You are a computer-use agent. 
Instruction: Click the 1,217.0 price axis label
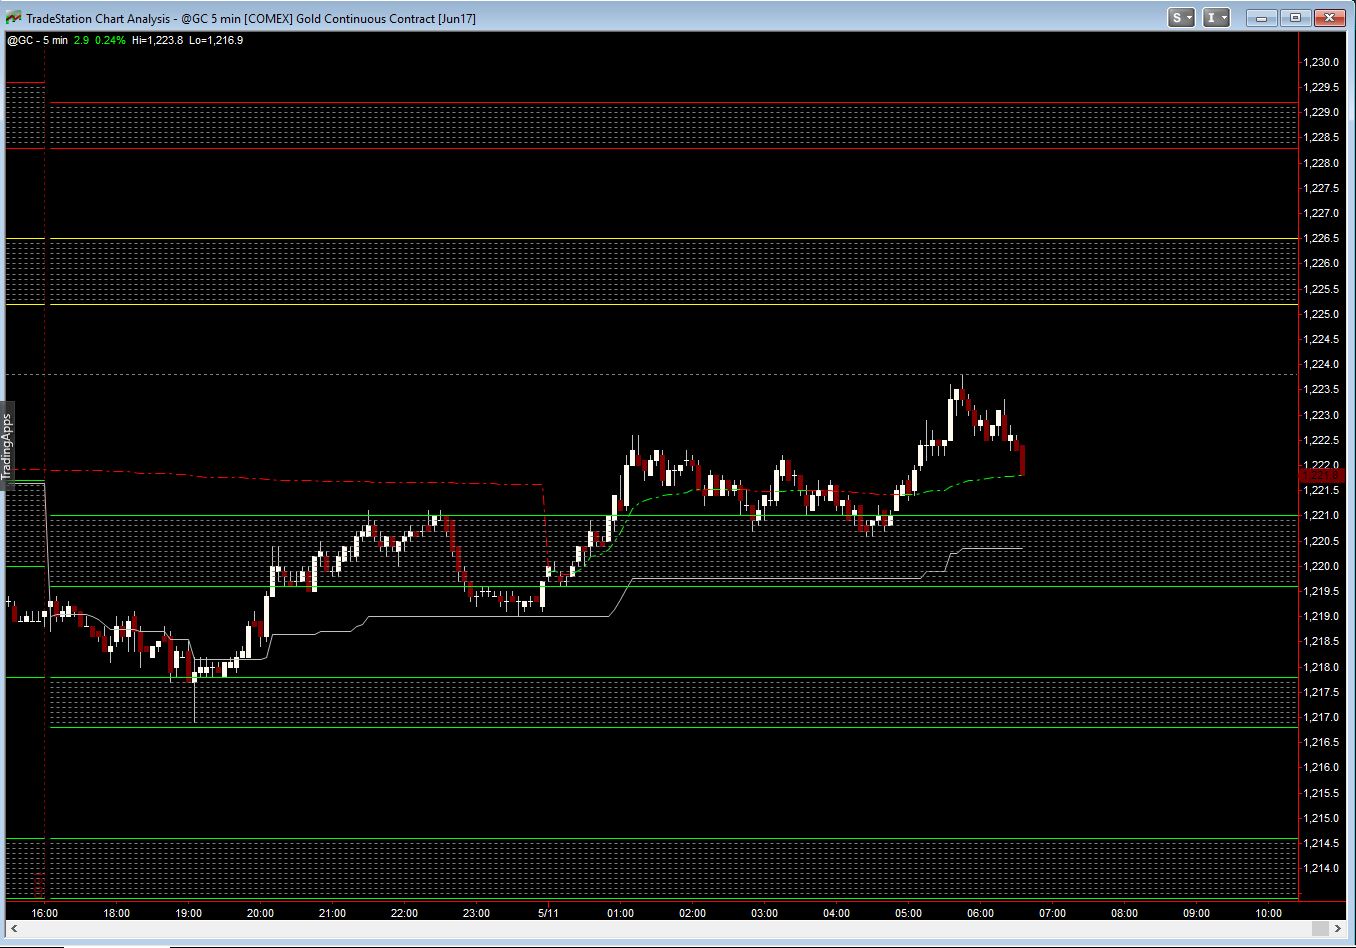click(1321, 717)
